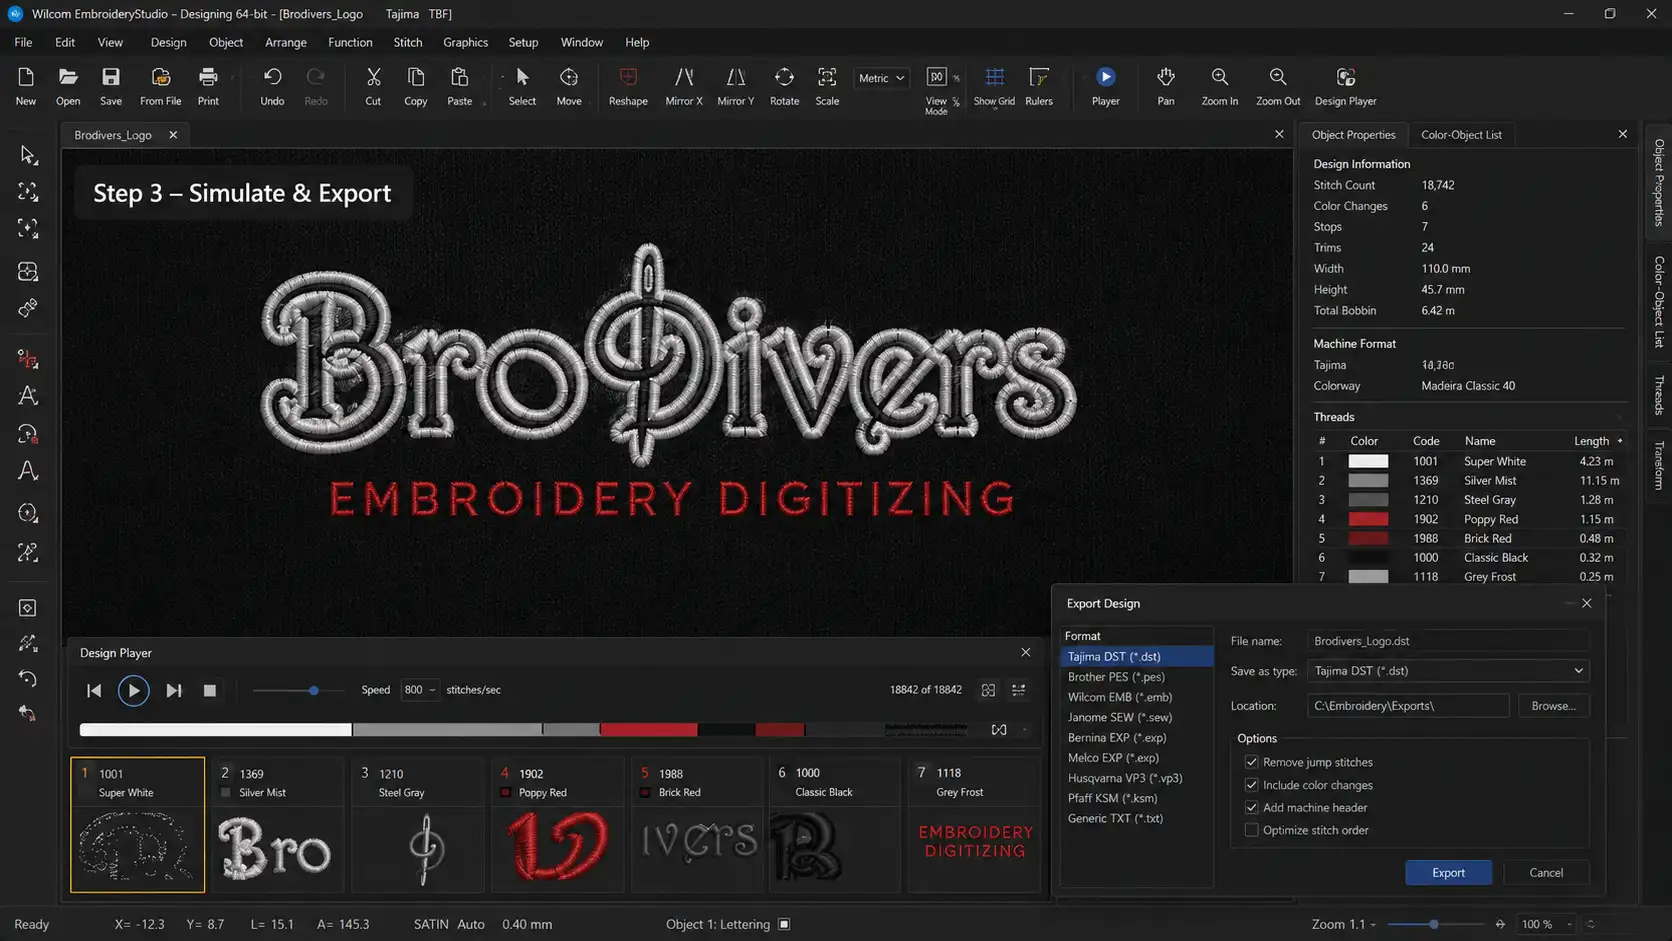Click the Export button
The image size is (1672, 941).
tap(1448, 873)
